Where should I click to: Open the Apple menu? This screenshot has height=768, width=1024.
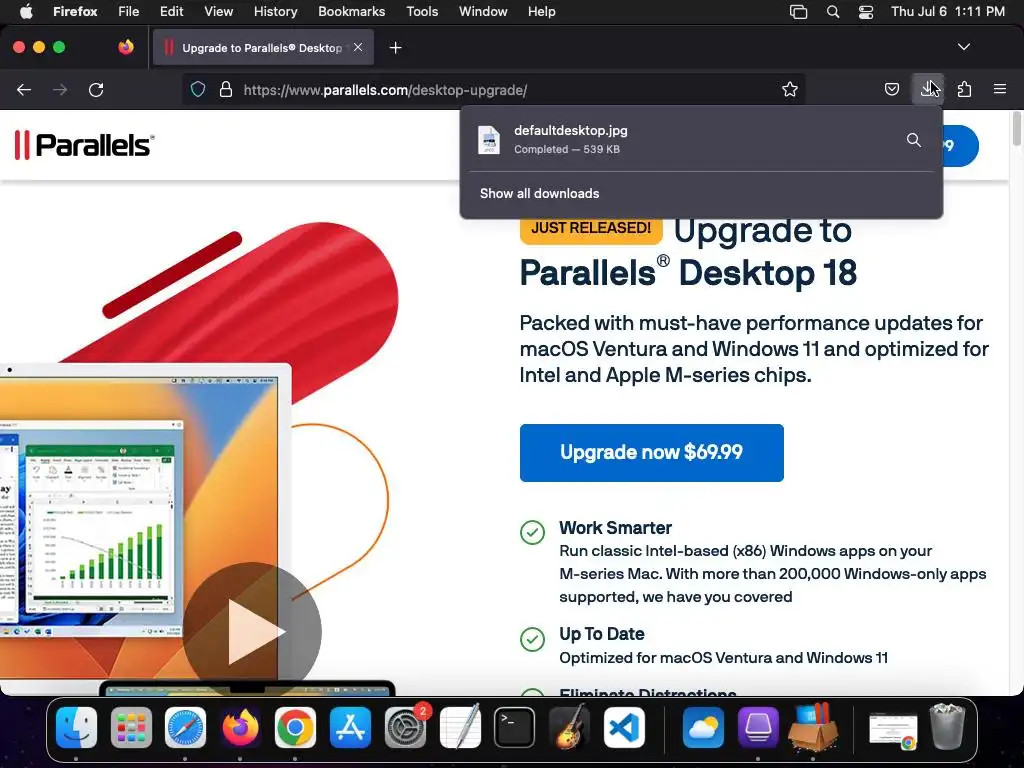[26, 11]
